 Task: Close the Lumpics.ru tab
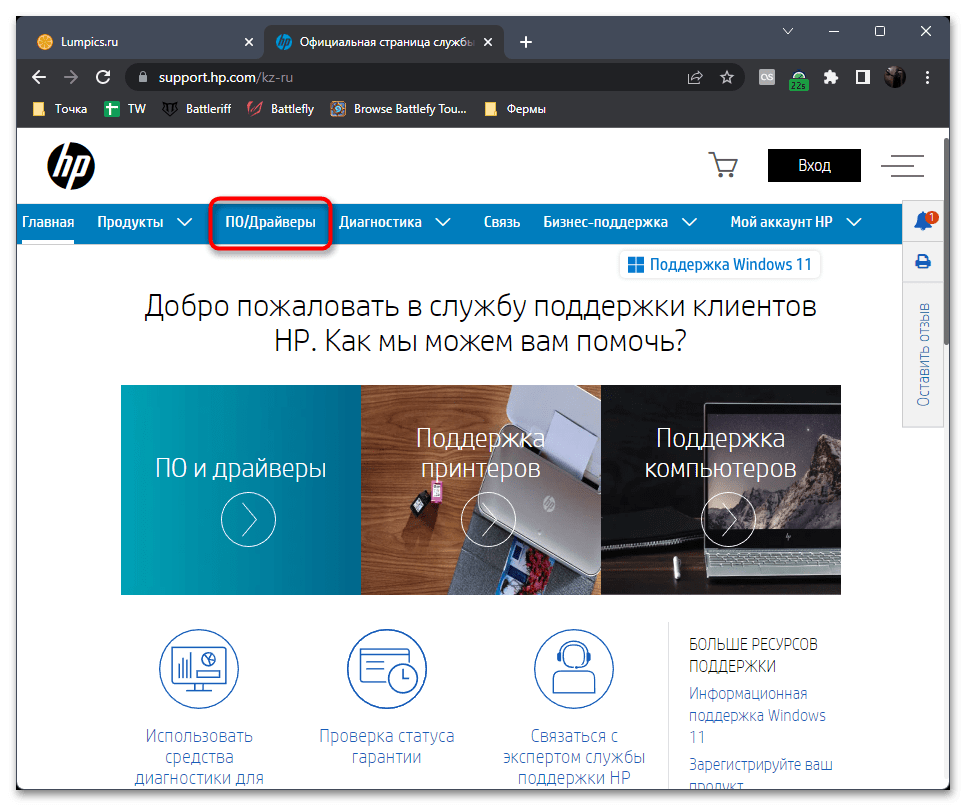pos(249,42)
